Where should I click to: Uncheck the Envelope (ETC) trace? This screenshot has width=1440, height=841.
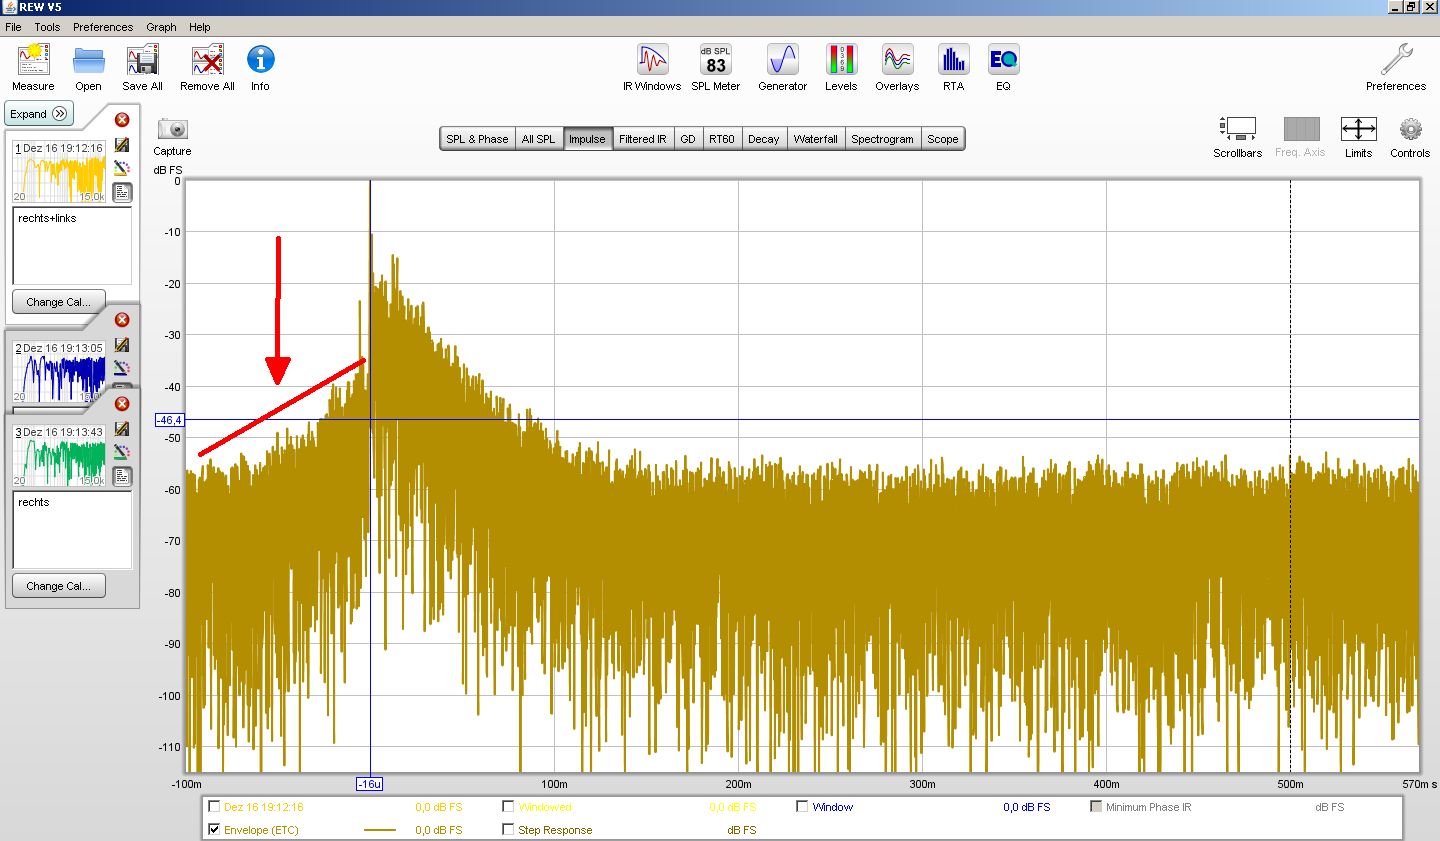214,830
